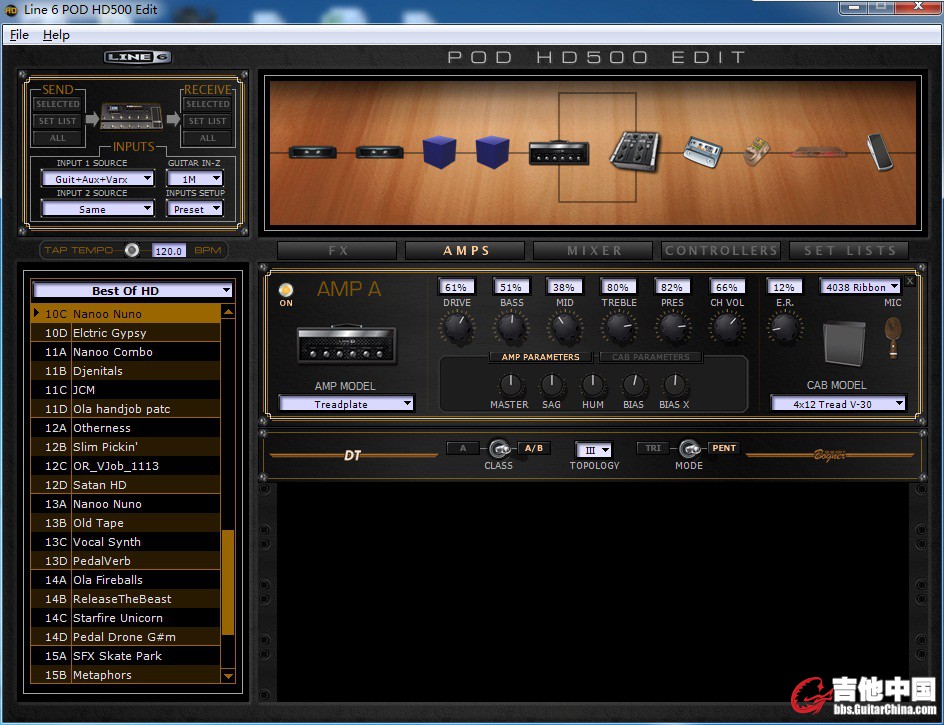Switch to the FX tab
Viewport: 944px width, 725px height.
[337, 250]
